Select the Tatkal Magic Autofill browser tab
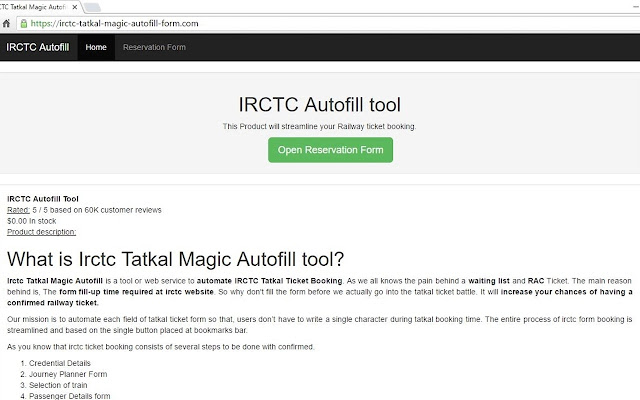The image size is (640, 400). (37, 7)
